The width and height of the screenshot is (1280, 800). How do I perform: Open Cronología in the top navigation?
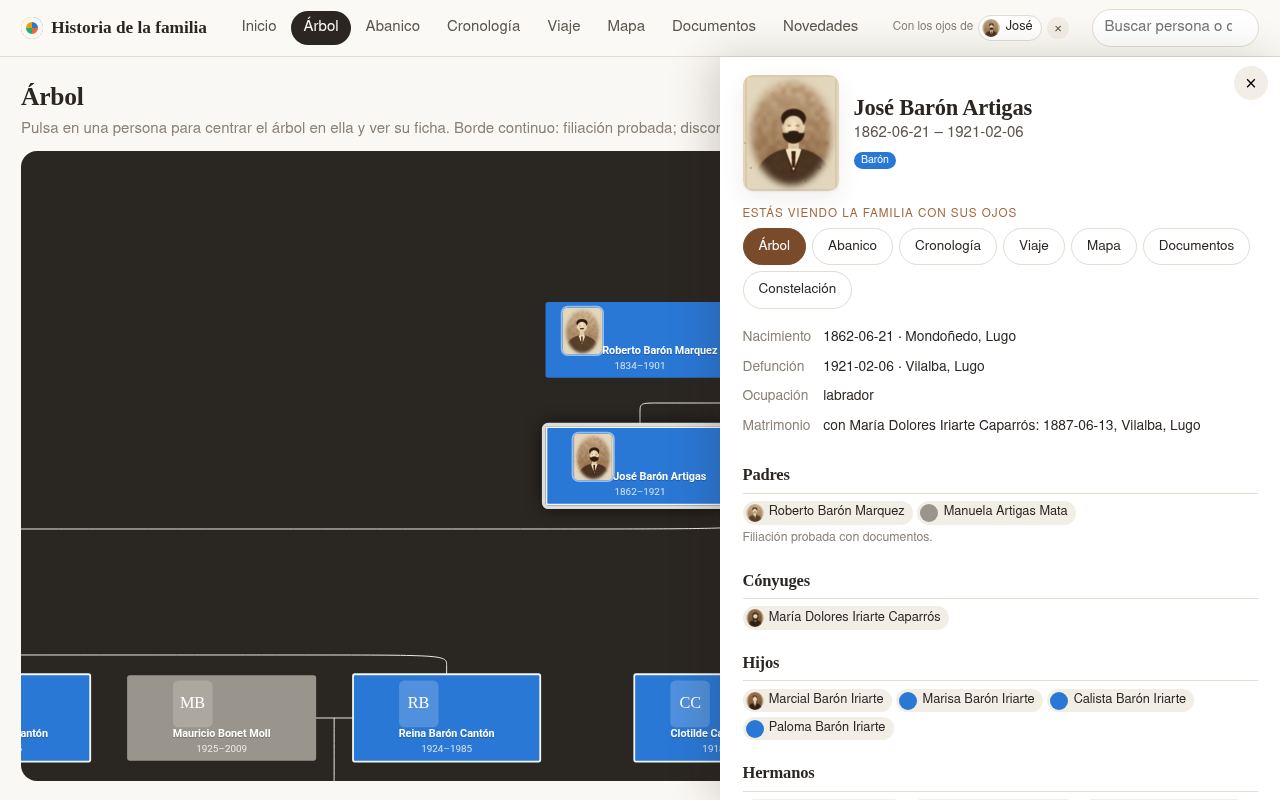[x=483, y=27]
